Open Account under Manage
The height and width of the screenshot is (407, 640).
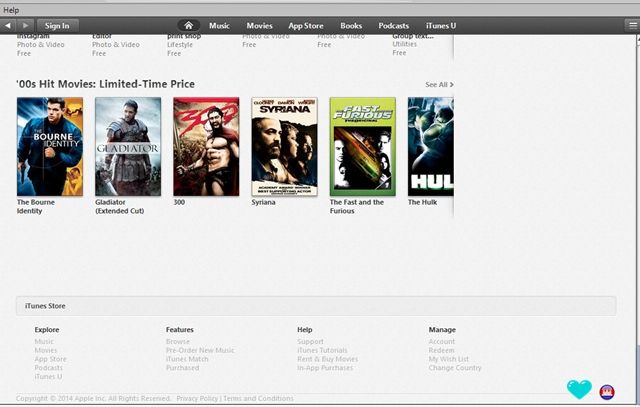pyautogui.click(x=442, y=341)
